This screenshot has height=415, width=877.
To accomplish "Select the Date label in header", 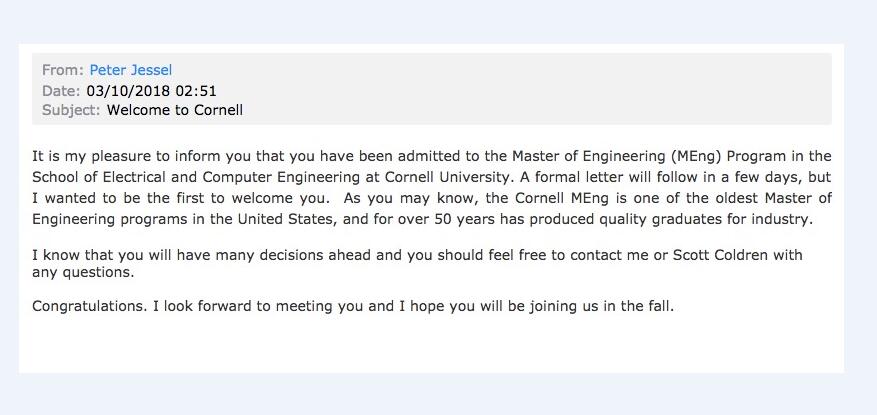I will coord(61,90).
